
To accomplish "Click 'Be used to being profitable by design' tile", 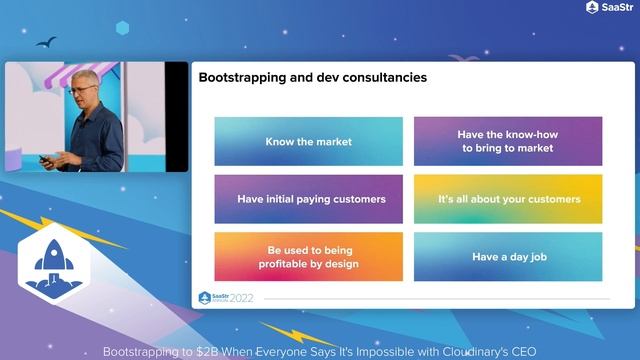I will [309, 257].
